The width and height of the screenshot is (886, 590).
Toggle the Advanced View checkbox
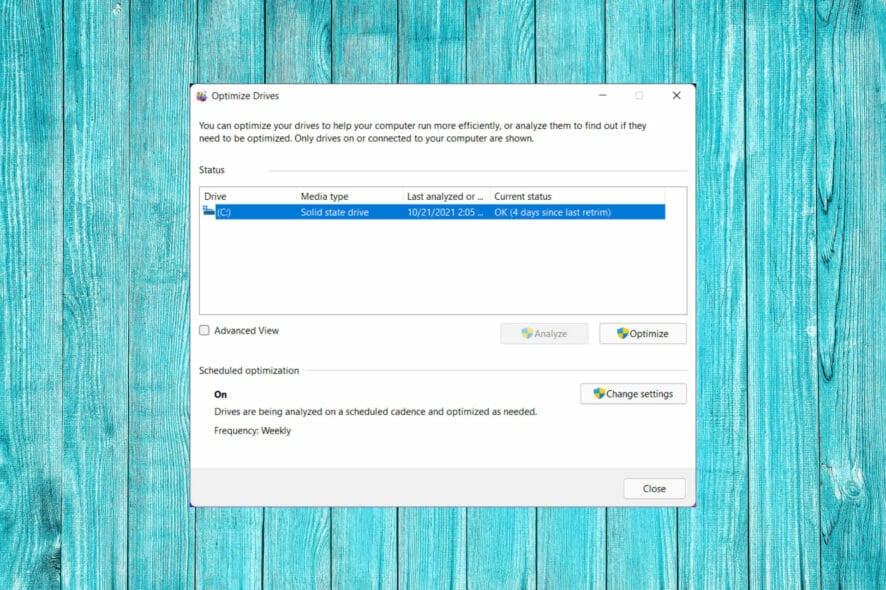[203, 330]
